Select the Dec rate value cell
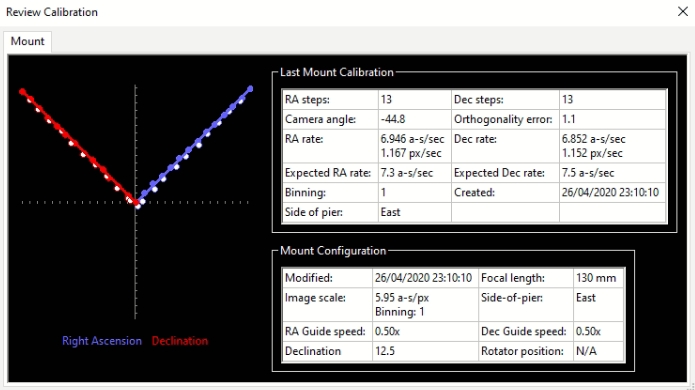Screen dimensions: 695x390 [x=613, y=146]
